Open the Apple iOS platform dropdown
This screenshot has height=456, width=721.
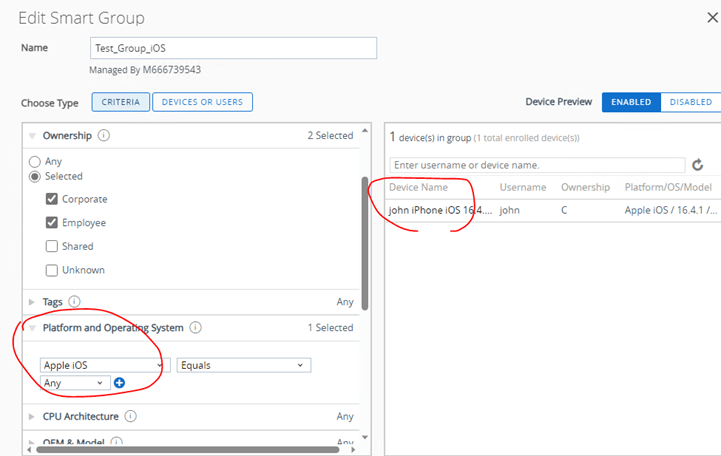click(104, 366)
